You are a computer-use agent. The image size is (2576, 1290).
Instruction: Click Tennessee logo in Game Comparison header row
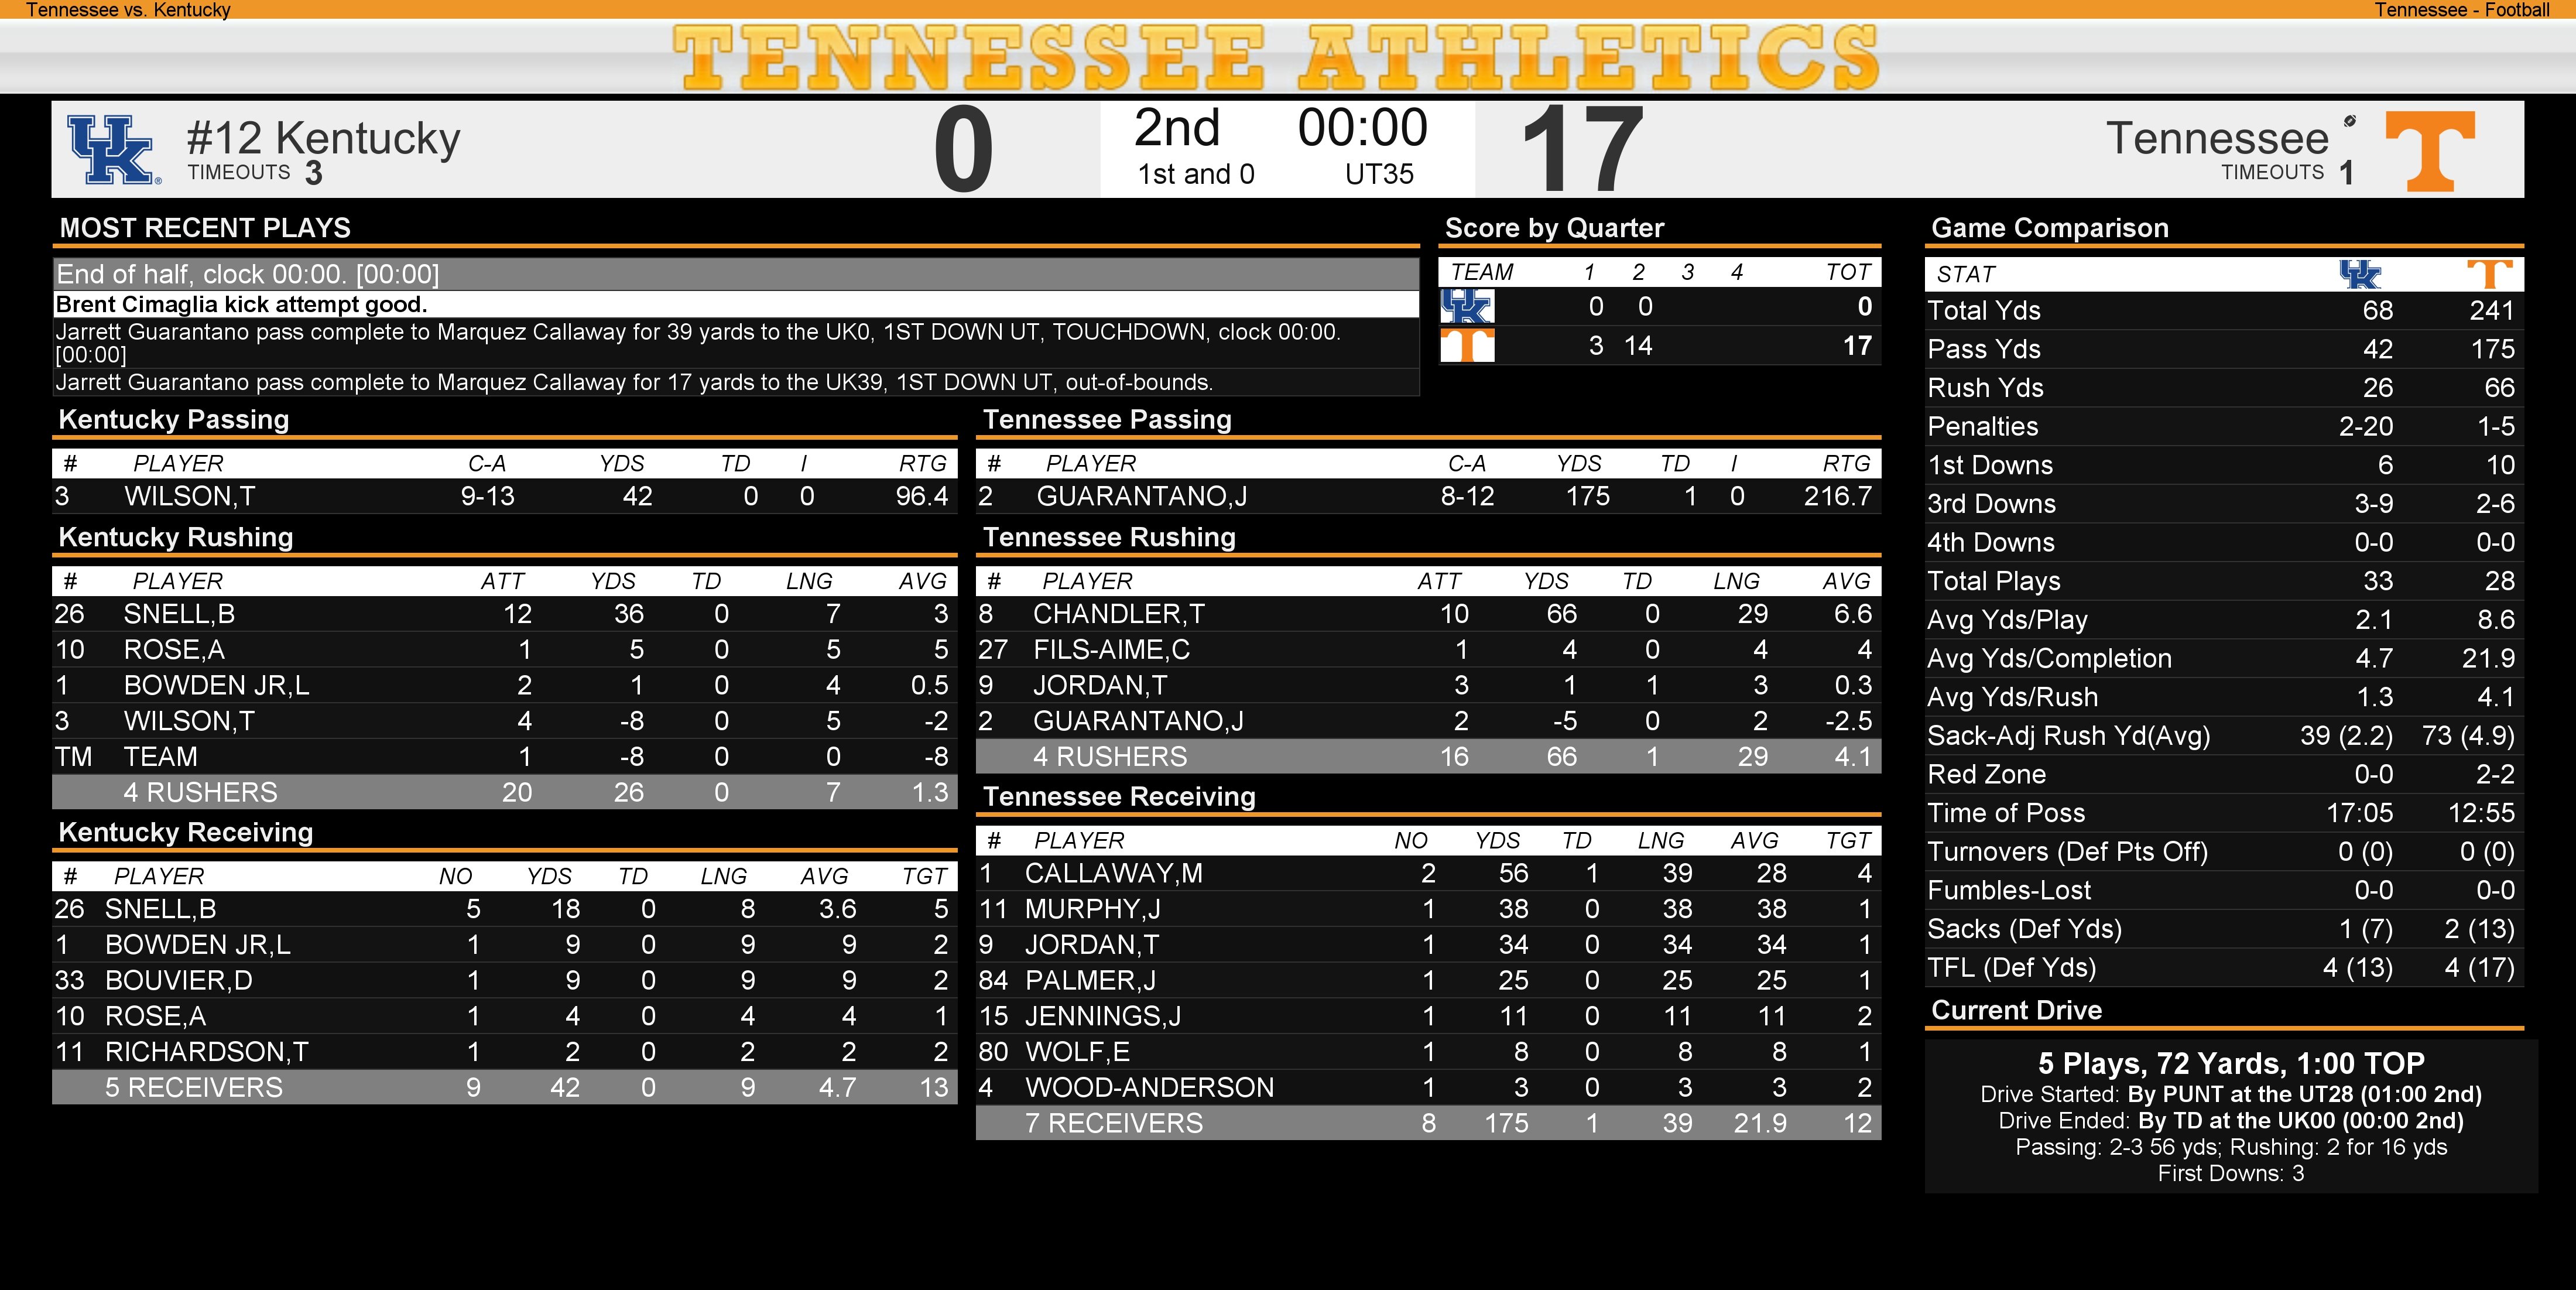click(x=2489, y=274)
